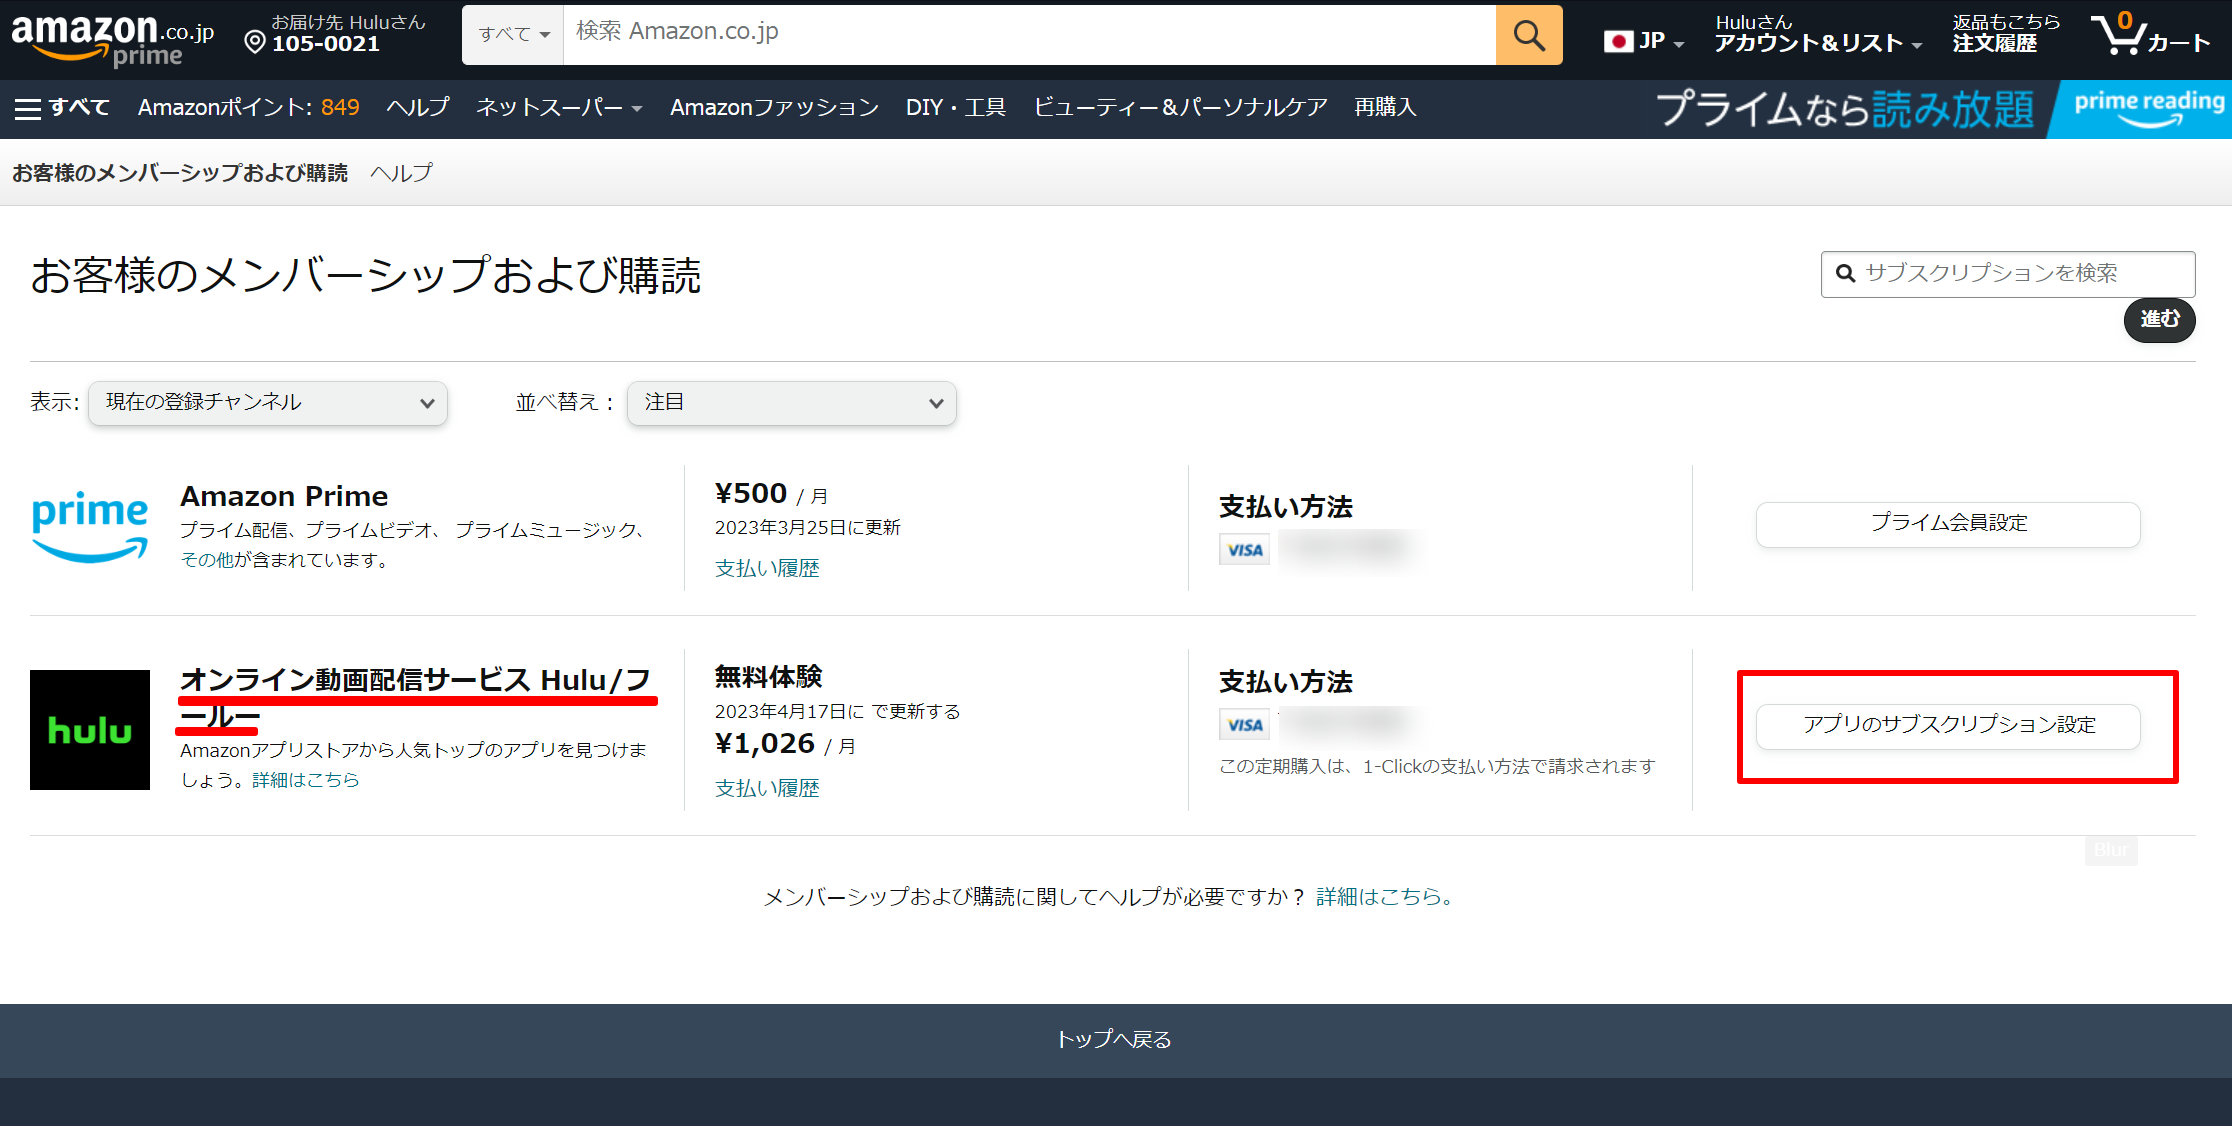Image resolution: width=2232 pixels, height=1126 pixels.
Task: Click その他 link under Amazon Prime
Action: click(206, 560)
